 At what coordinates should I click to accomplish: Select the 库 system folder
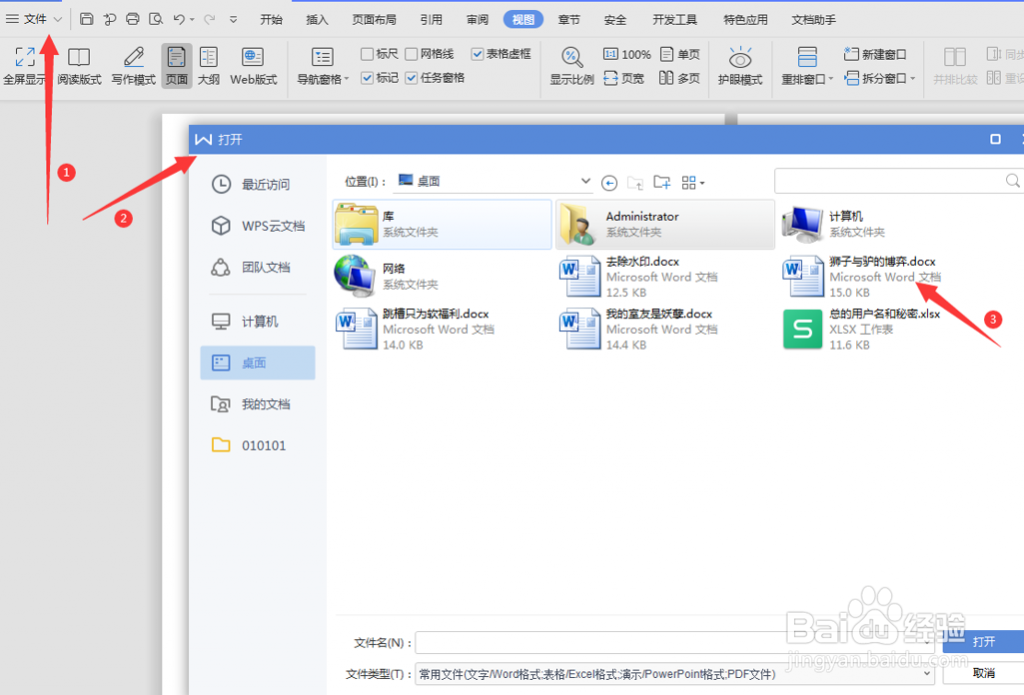click(442, 224)
